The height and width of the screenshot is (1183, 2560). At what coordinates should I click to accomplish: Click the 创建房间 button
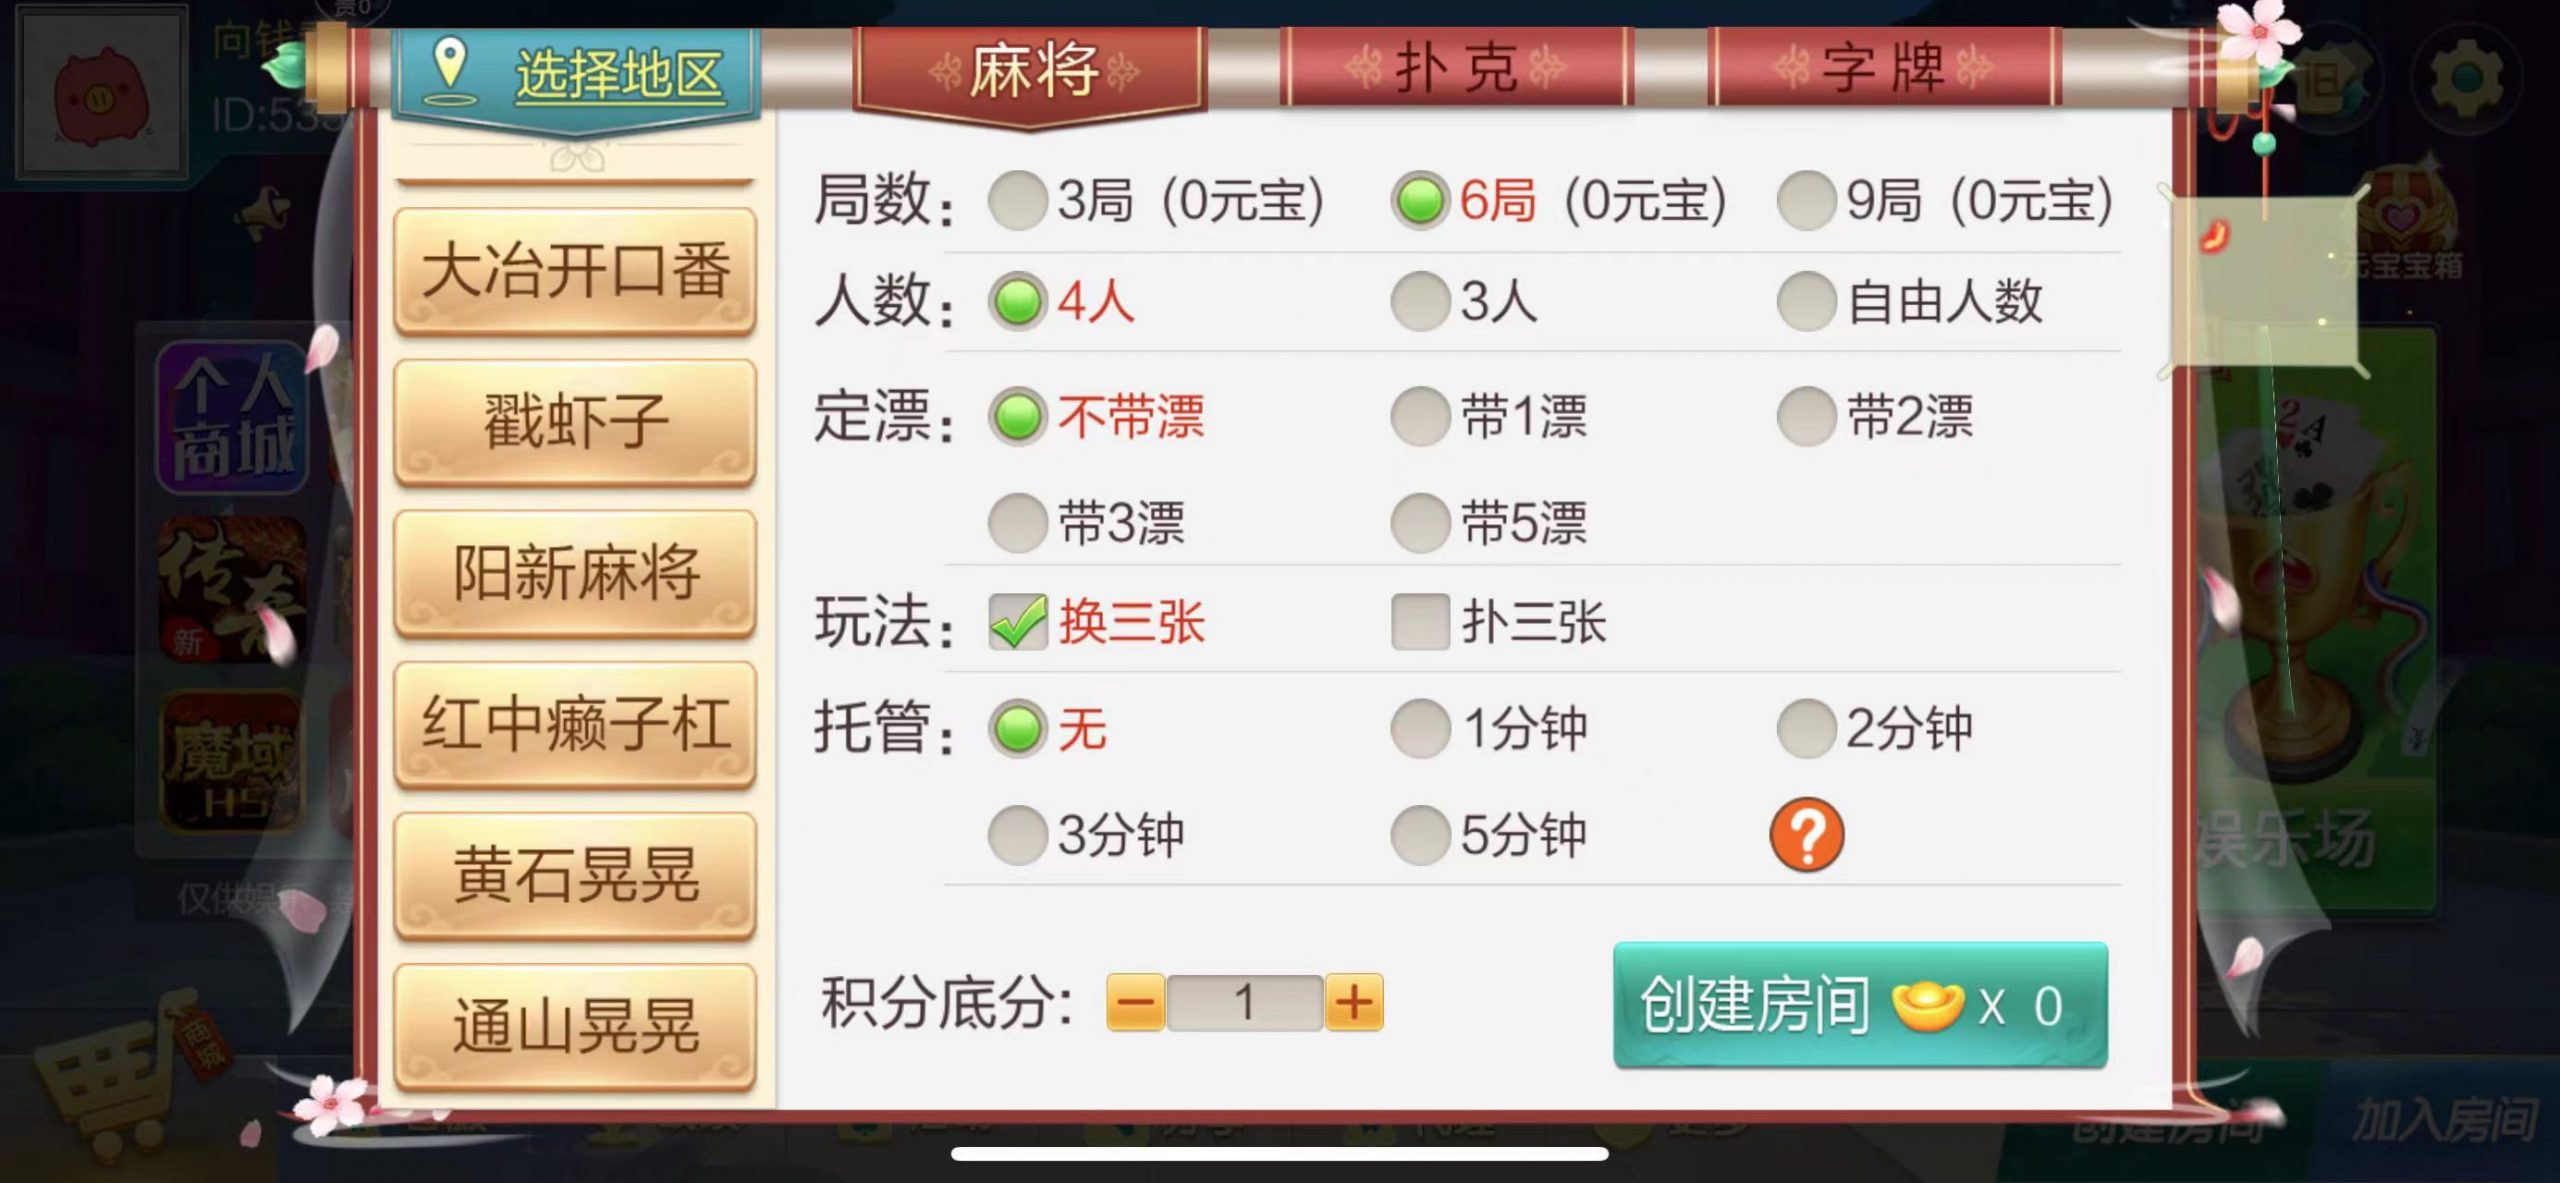(x=1860, y=1005)
